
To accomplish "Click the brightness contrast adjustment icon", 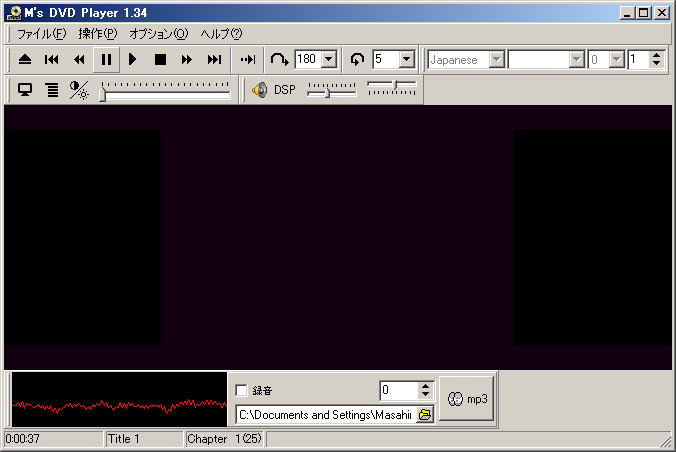I will point(79,90).
